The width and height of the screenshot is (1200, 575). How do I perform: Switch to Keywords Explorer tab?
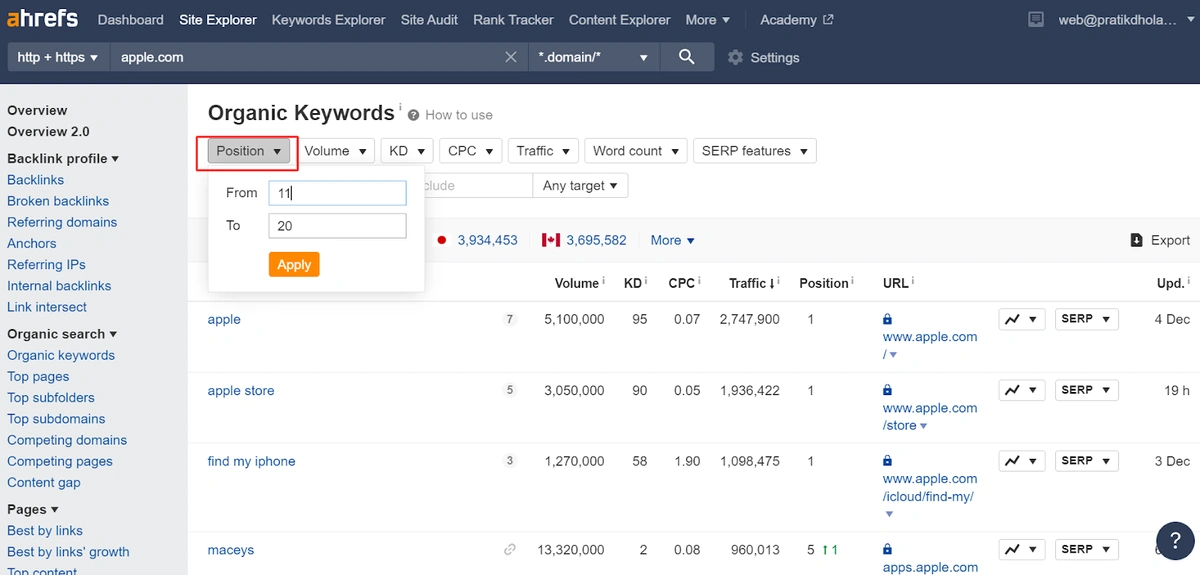point(328,20)
